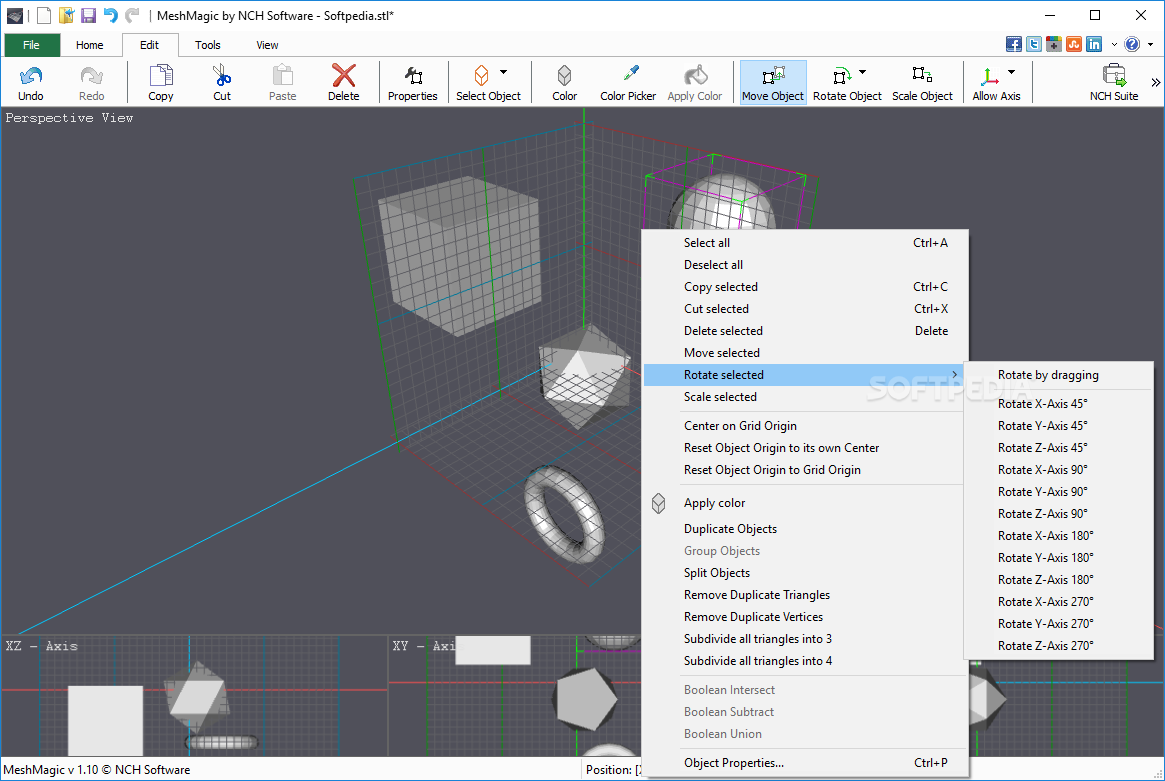The image size is (1165, 781).
Task: Share via the LinkedIn icon
Action: (x=1094, y=44)
